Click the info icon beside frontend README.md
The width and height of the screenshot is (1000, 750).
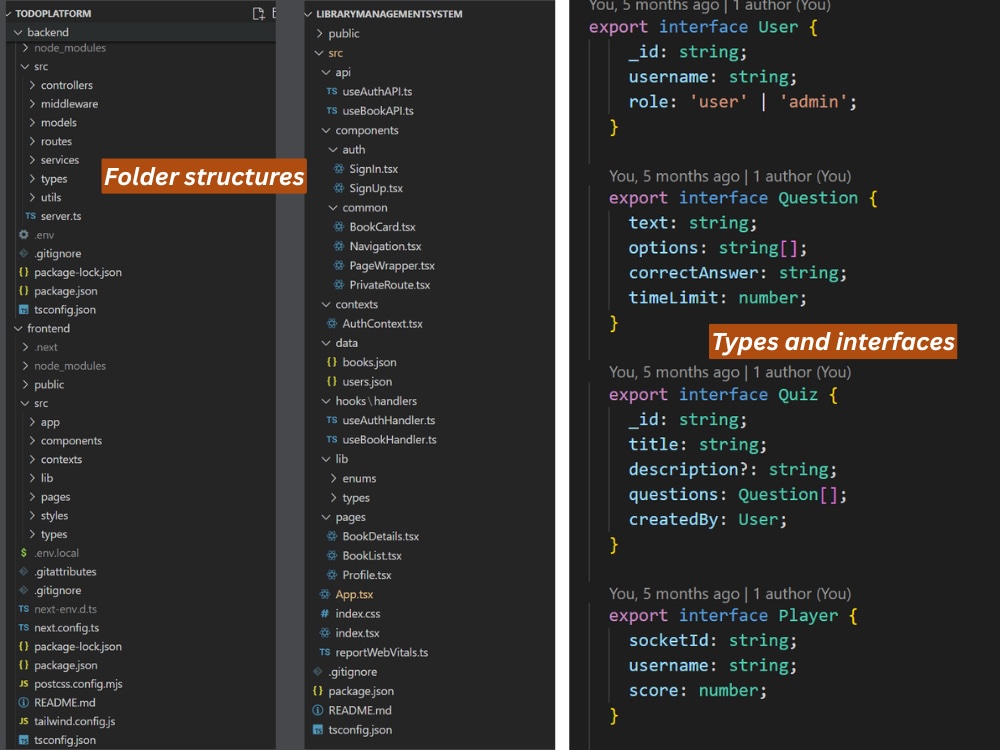coord(24,702)
